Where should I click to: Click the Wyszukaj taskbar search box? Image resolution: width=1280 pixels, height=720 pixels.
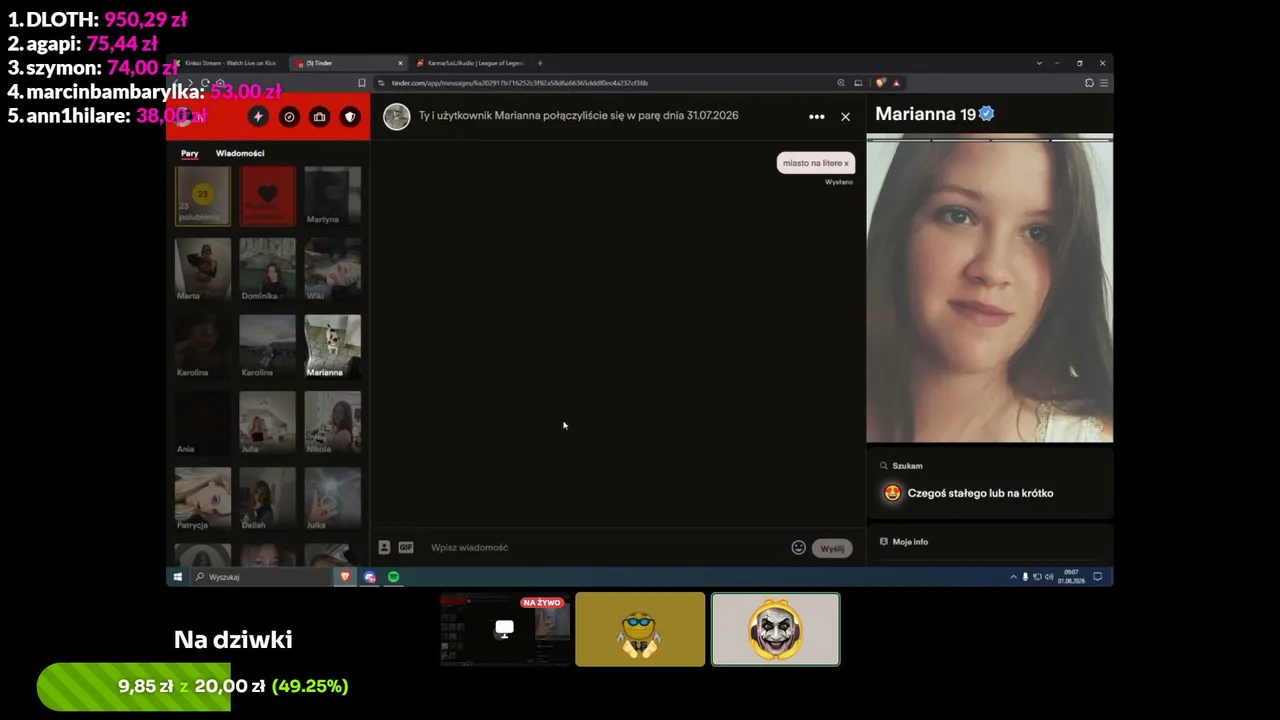pos(262,577)
